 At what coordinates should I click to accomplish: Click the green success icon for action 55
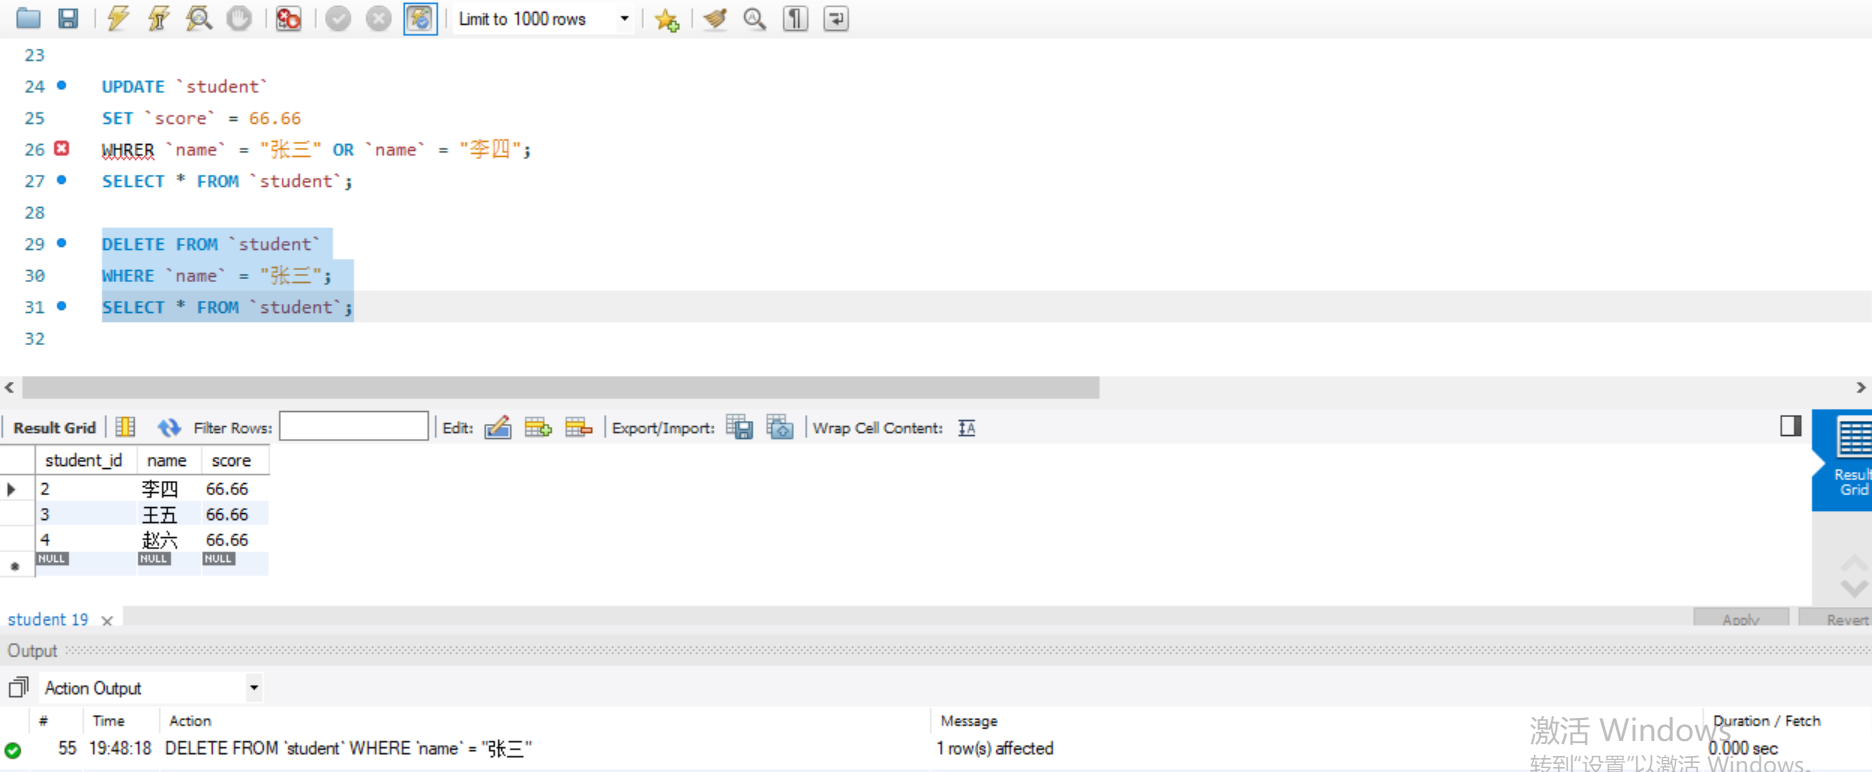click(13, 750)
